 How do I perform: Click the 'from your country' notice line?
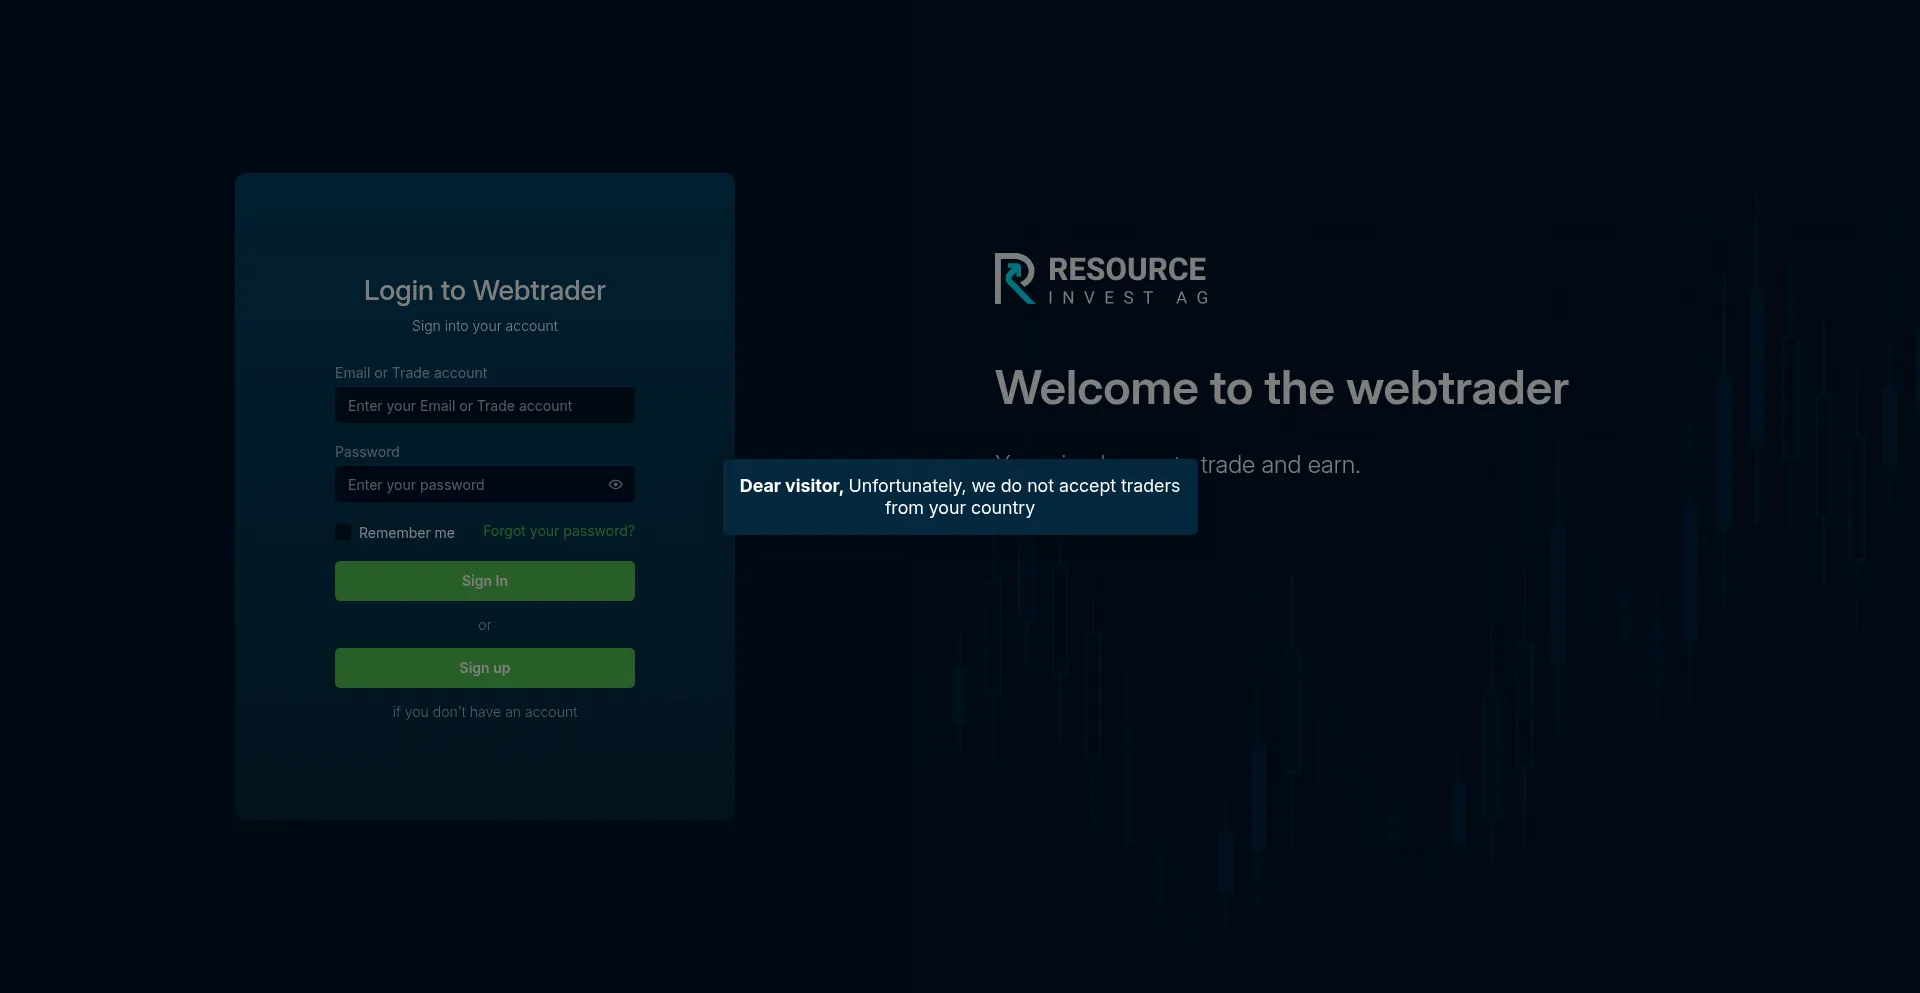[959, 508]
